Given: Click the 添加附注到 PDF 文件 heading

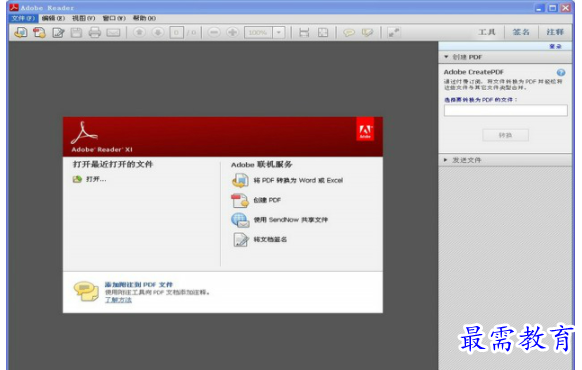Looking at the screenshot, I should [x=139, y=285].
